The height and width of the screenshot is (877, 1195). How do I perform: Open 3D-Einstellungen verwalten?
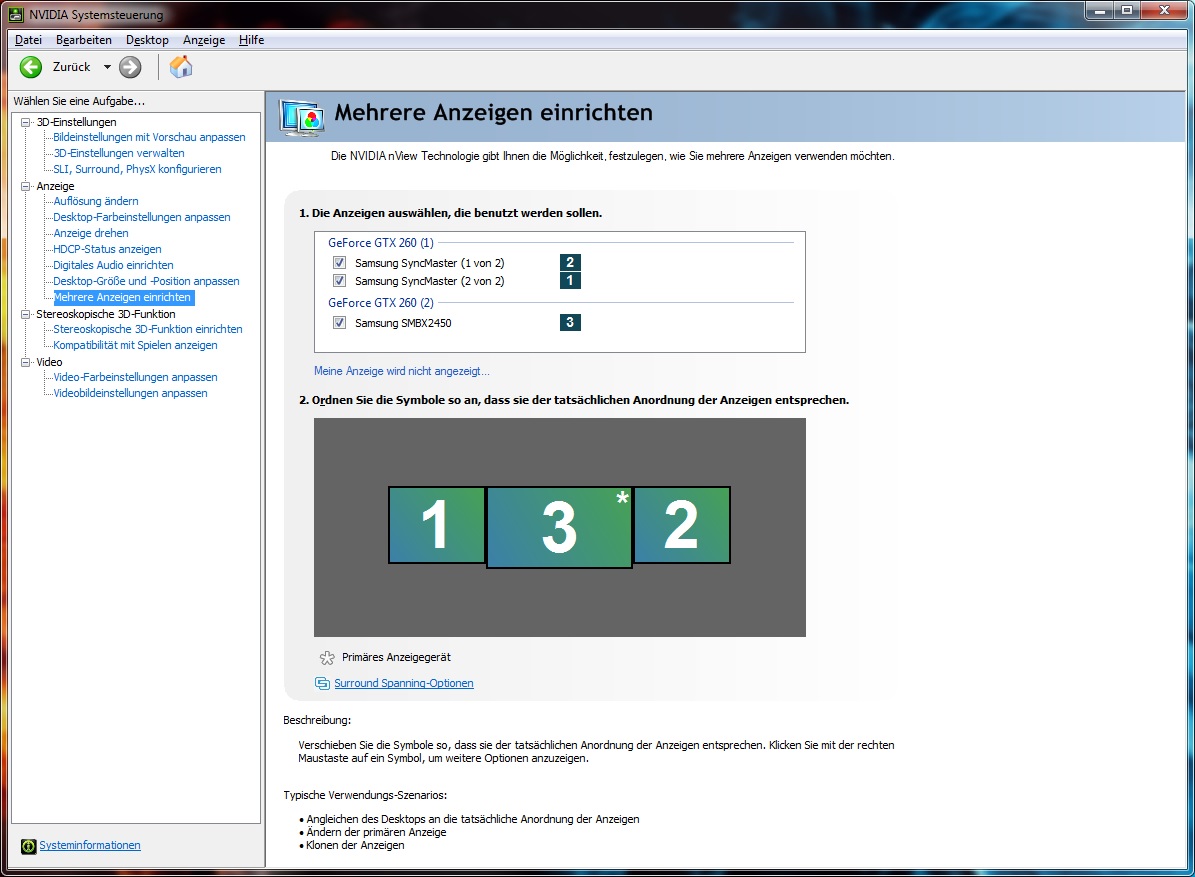119,153
